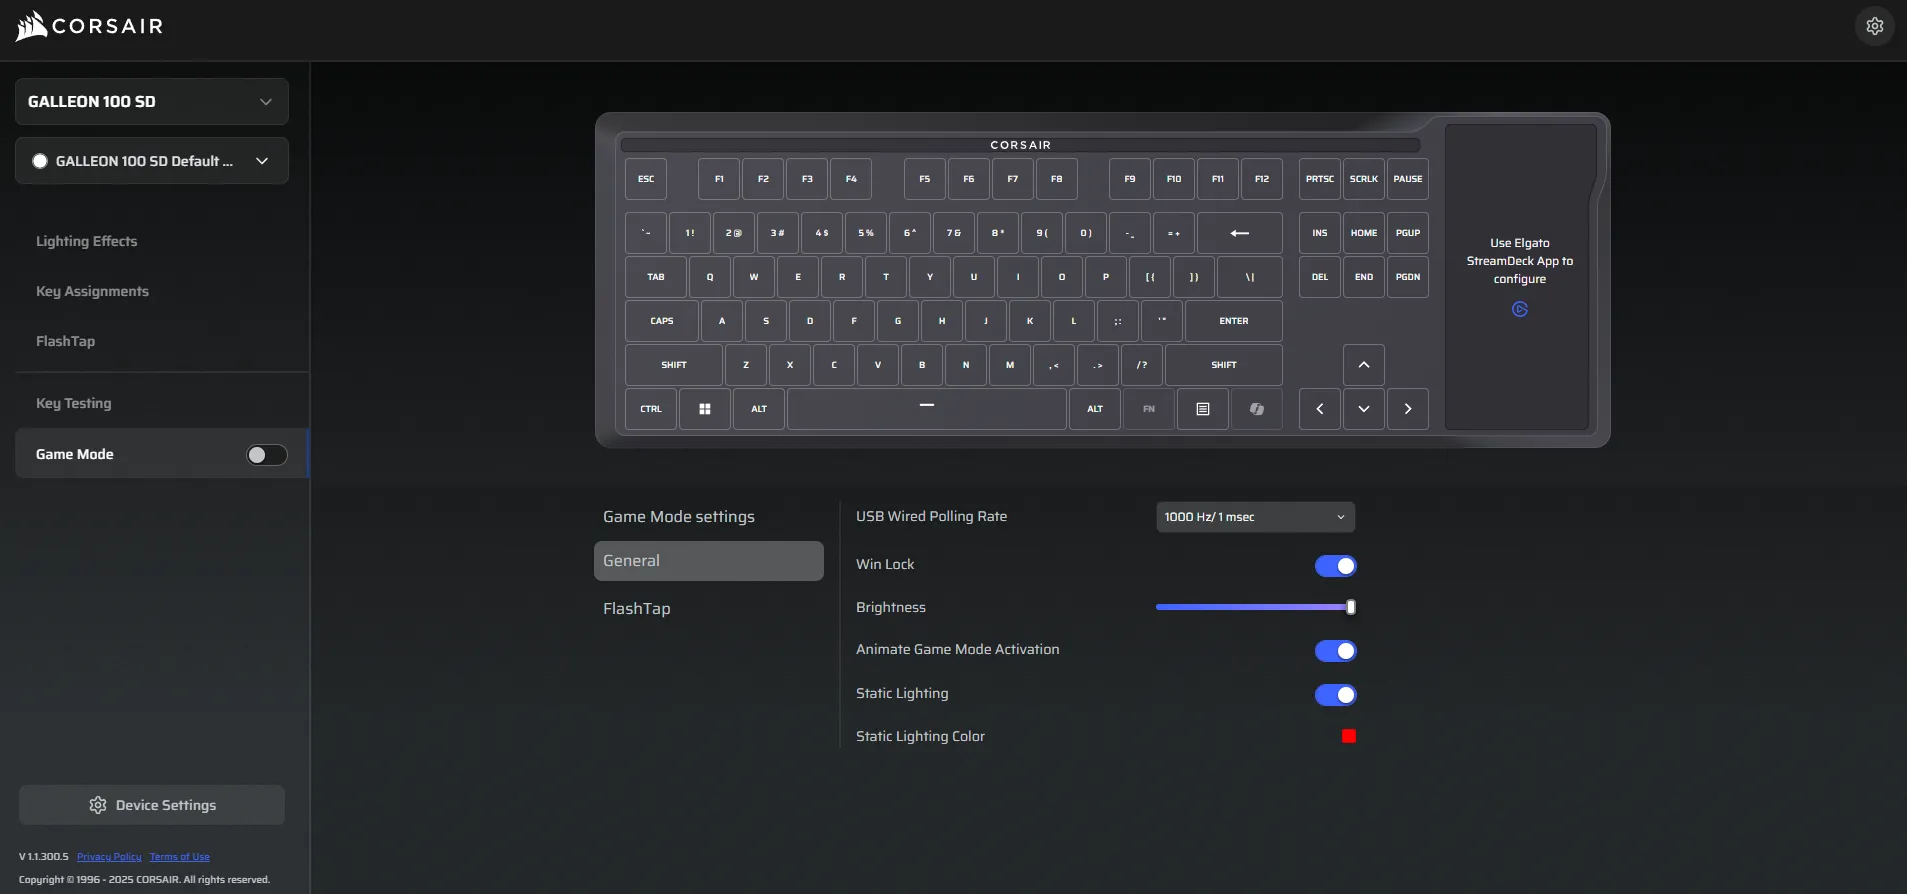Viewport: 1907px width, 894px height.
Task: Open the USB Wired Polling Rate dropdown
Action: (1255, 517)
